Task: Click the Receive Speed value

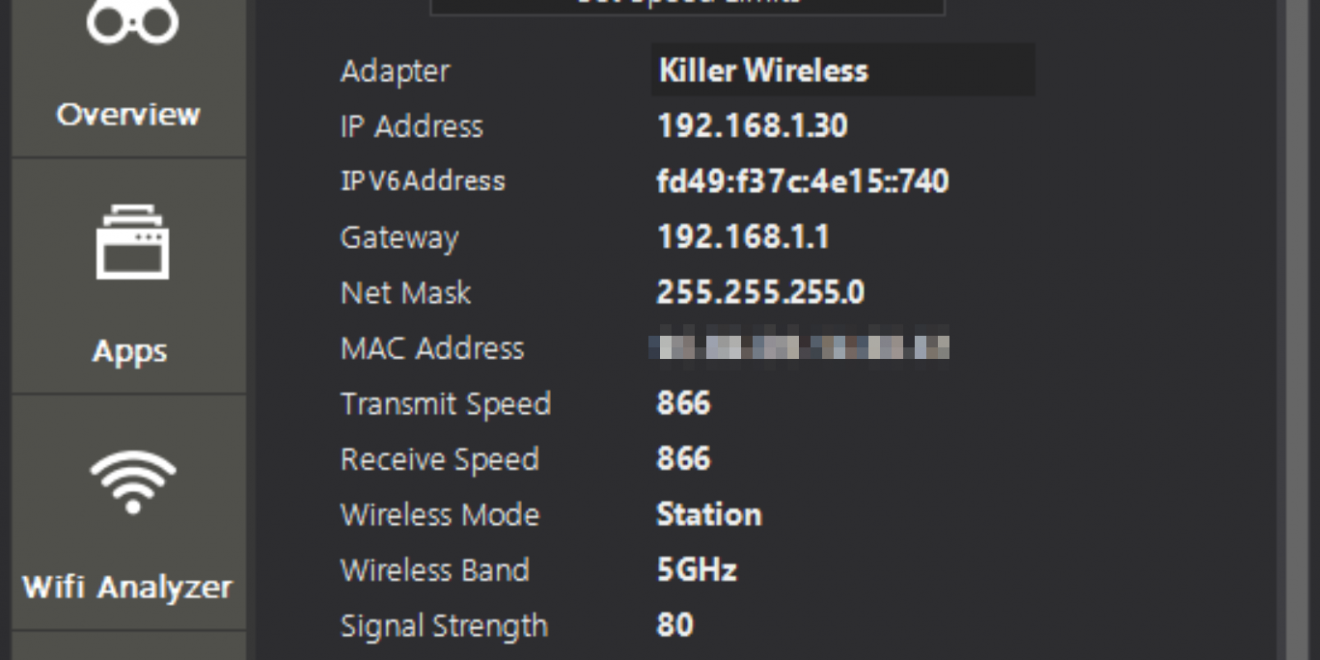Action: click(683, 459)
